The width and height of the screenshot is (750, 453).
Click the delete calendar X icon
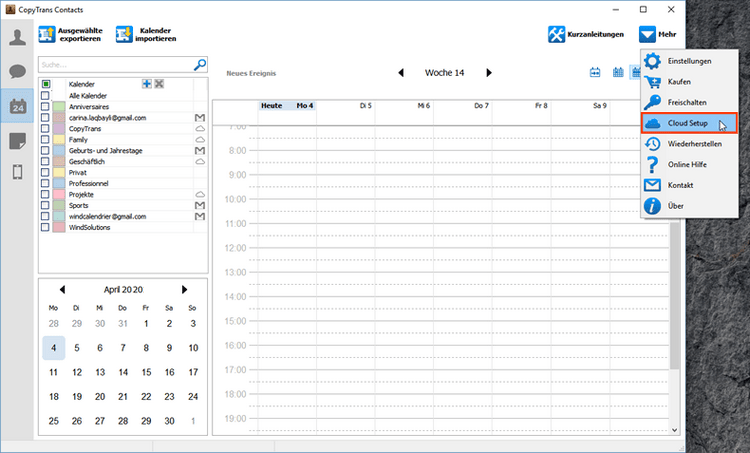pos(159,84)
